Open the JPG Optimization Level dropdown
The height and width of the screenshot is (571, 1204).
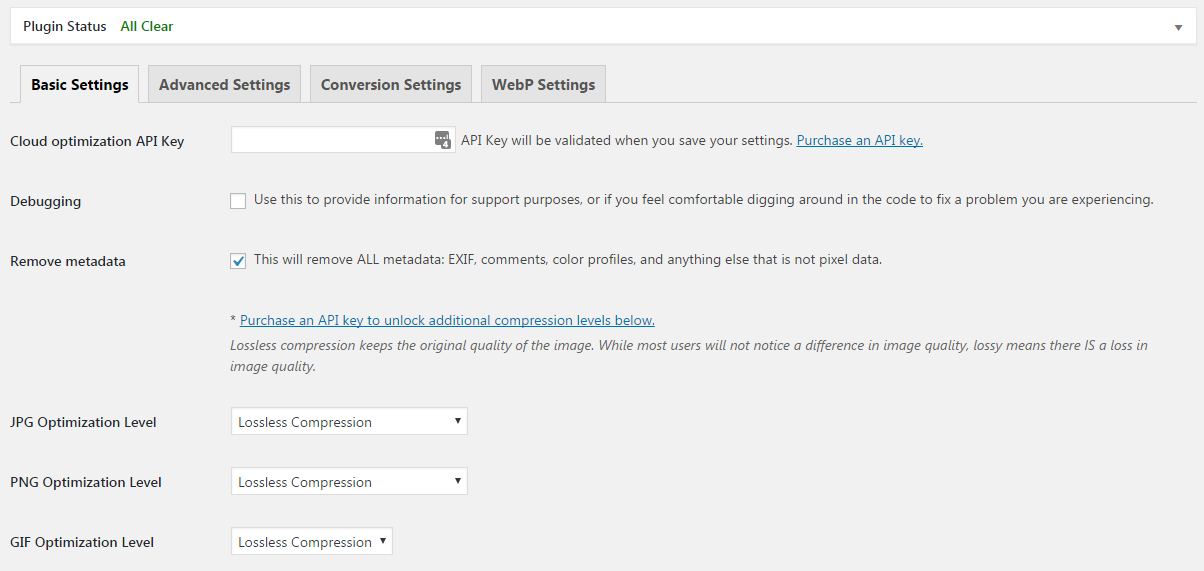[x=349, y=422]
